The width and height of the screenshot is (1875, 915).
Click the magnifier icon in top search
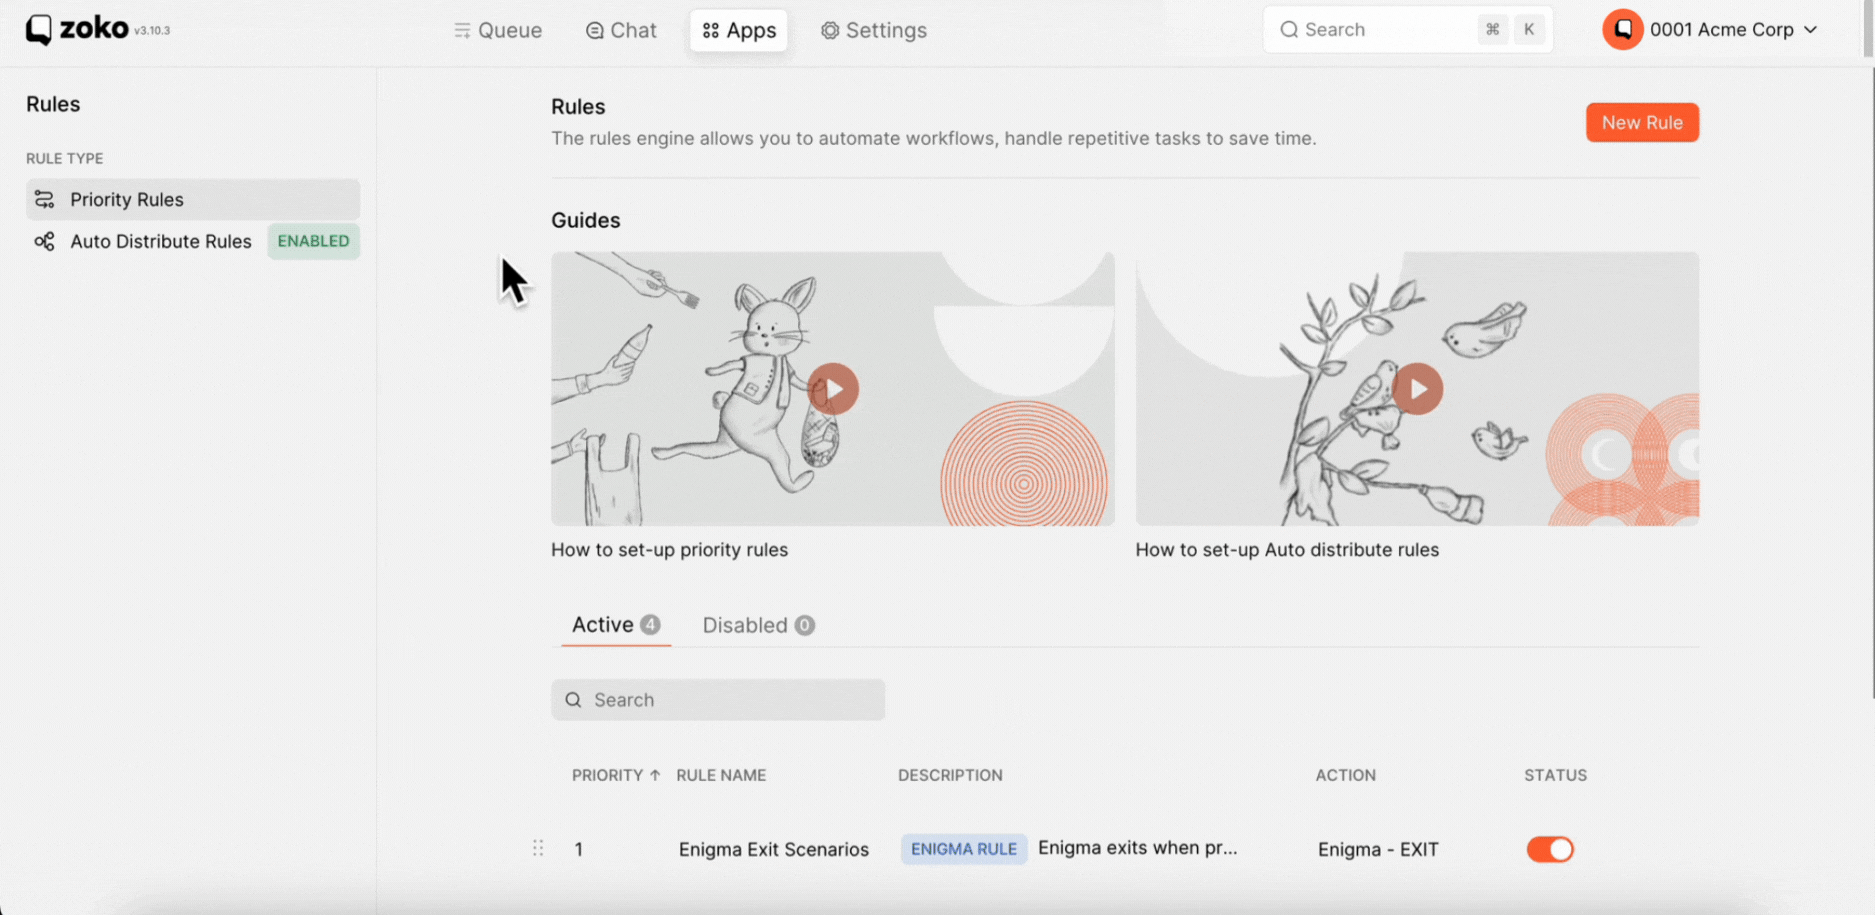point(1289,30)
